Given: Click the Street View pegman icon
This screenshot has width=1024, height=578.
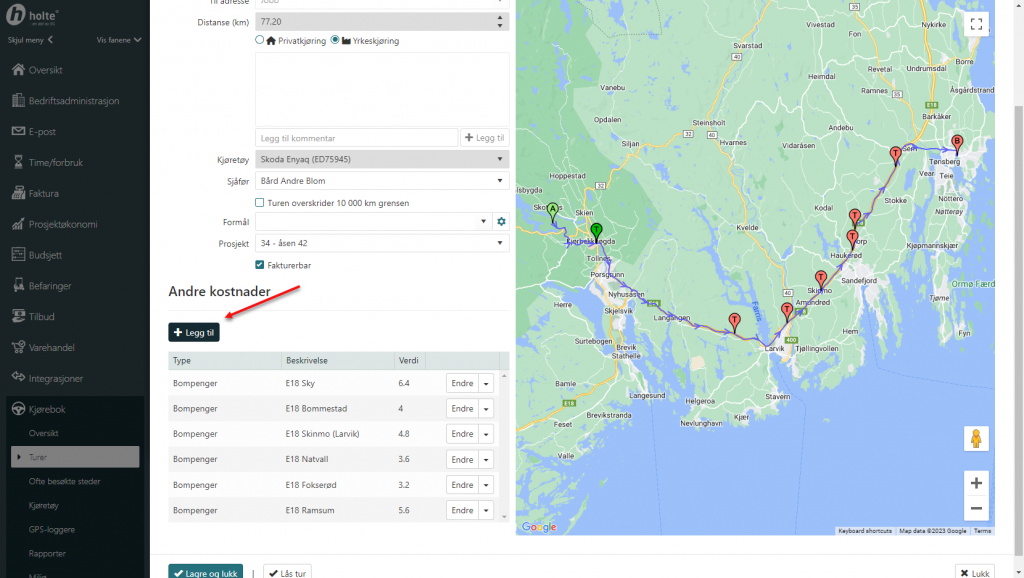Looking at the screenshot, I should 976,439.
